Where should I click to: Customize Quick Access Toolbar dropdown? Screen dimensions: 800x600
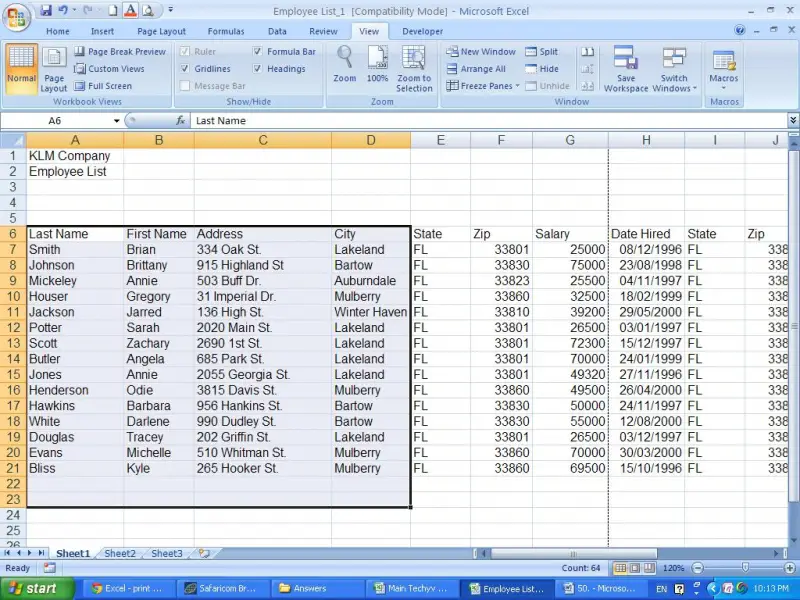click(x=170, y=10)
